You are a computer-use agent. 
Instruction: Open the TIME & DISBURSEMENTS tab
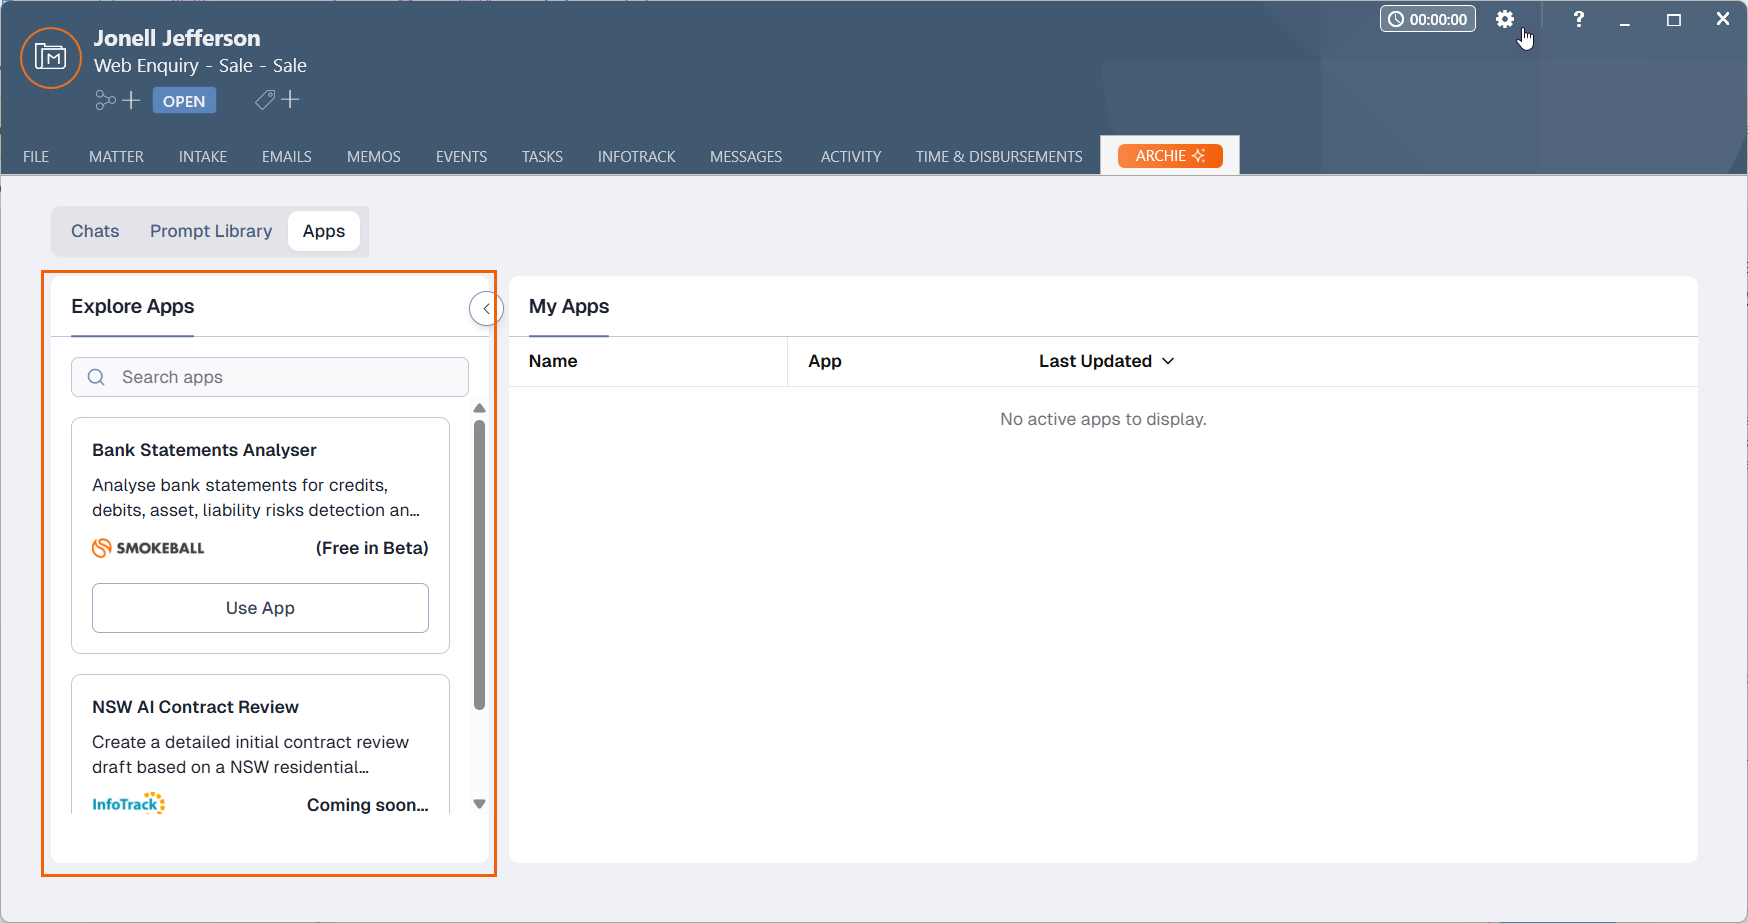[999, 157]
